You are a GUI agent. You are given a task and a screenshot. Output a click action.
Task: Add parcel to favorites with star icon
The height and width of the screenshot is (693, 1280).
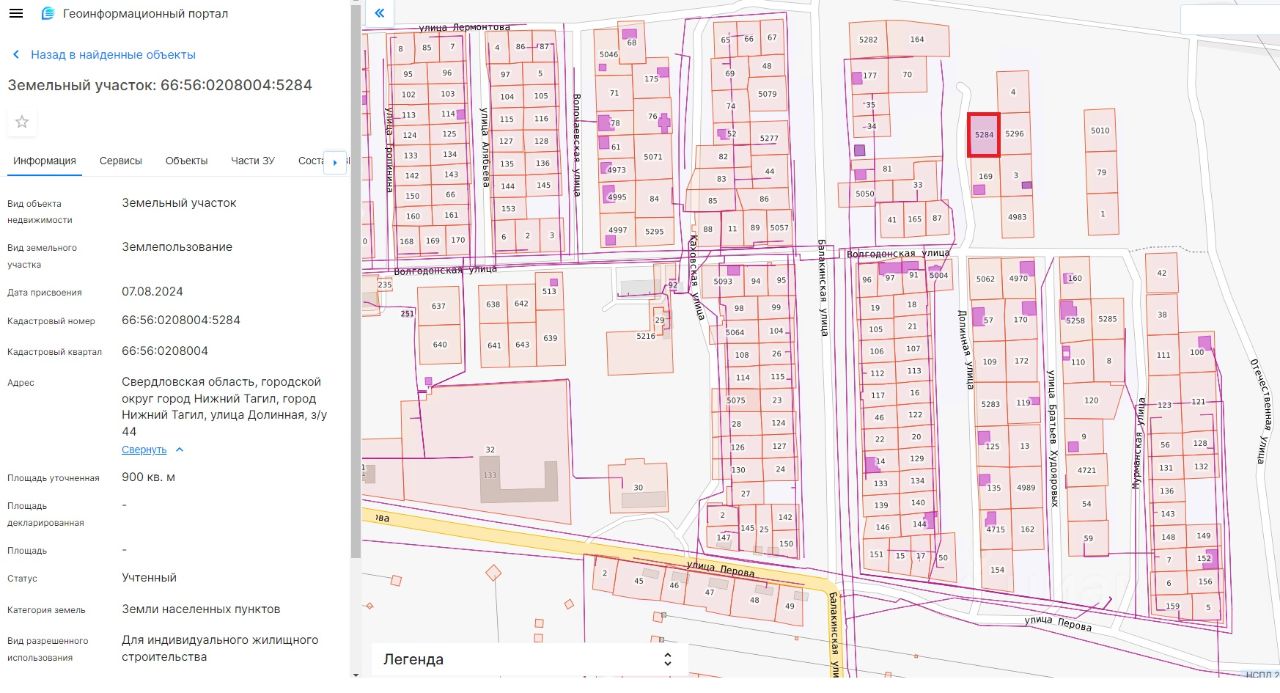pyautogui.click(x=22, y=122)
